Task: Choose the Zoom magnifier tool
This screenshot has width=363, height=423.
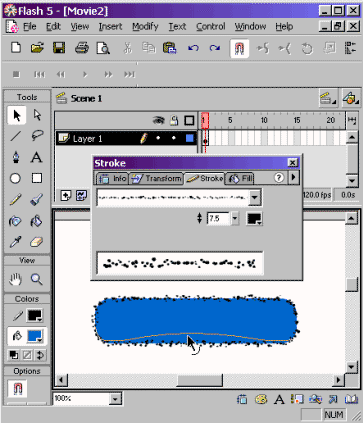Action: coord(37,279)
